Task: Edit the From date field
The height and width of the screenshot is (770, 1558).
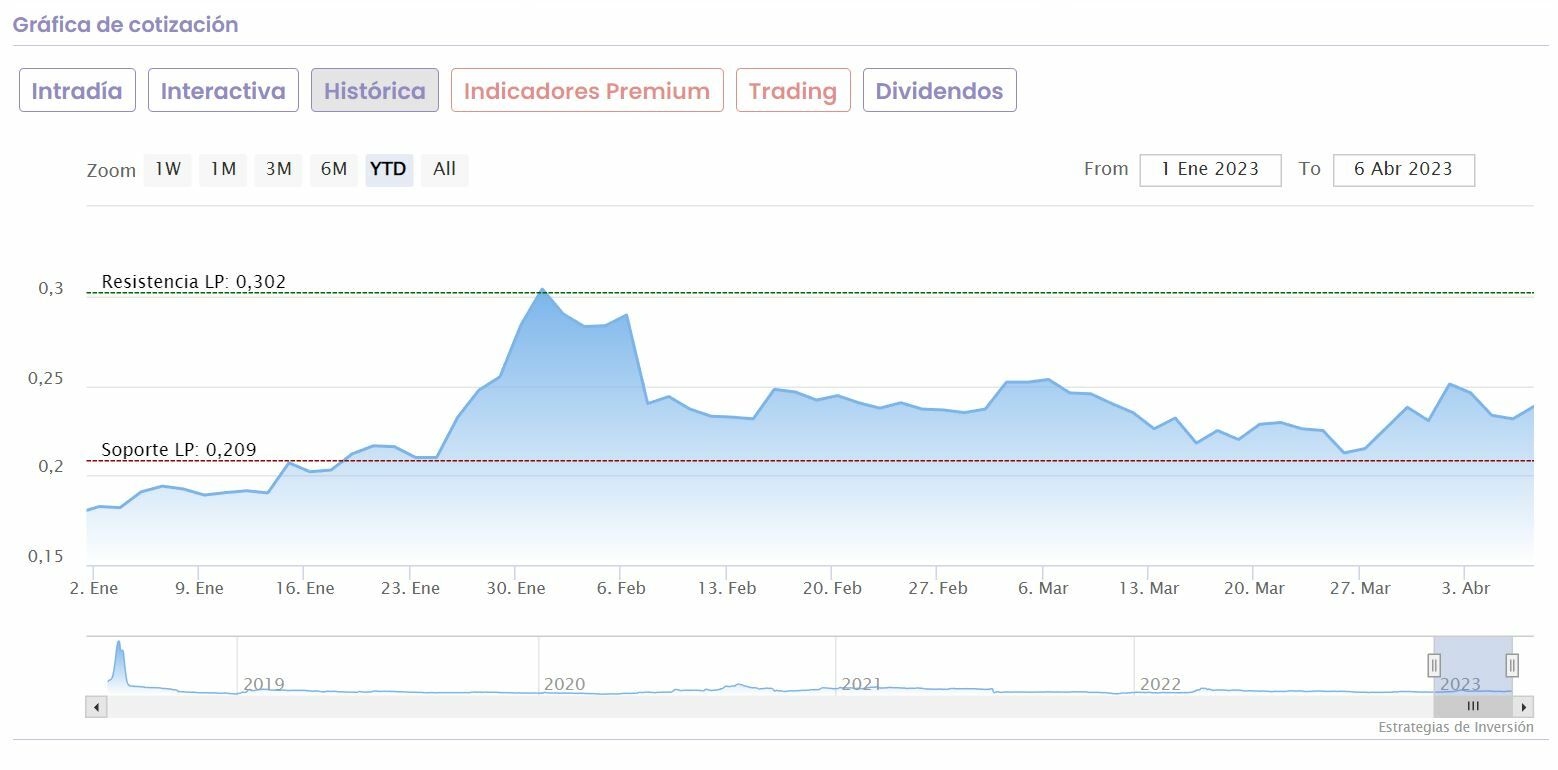Action: [1210, 169]
